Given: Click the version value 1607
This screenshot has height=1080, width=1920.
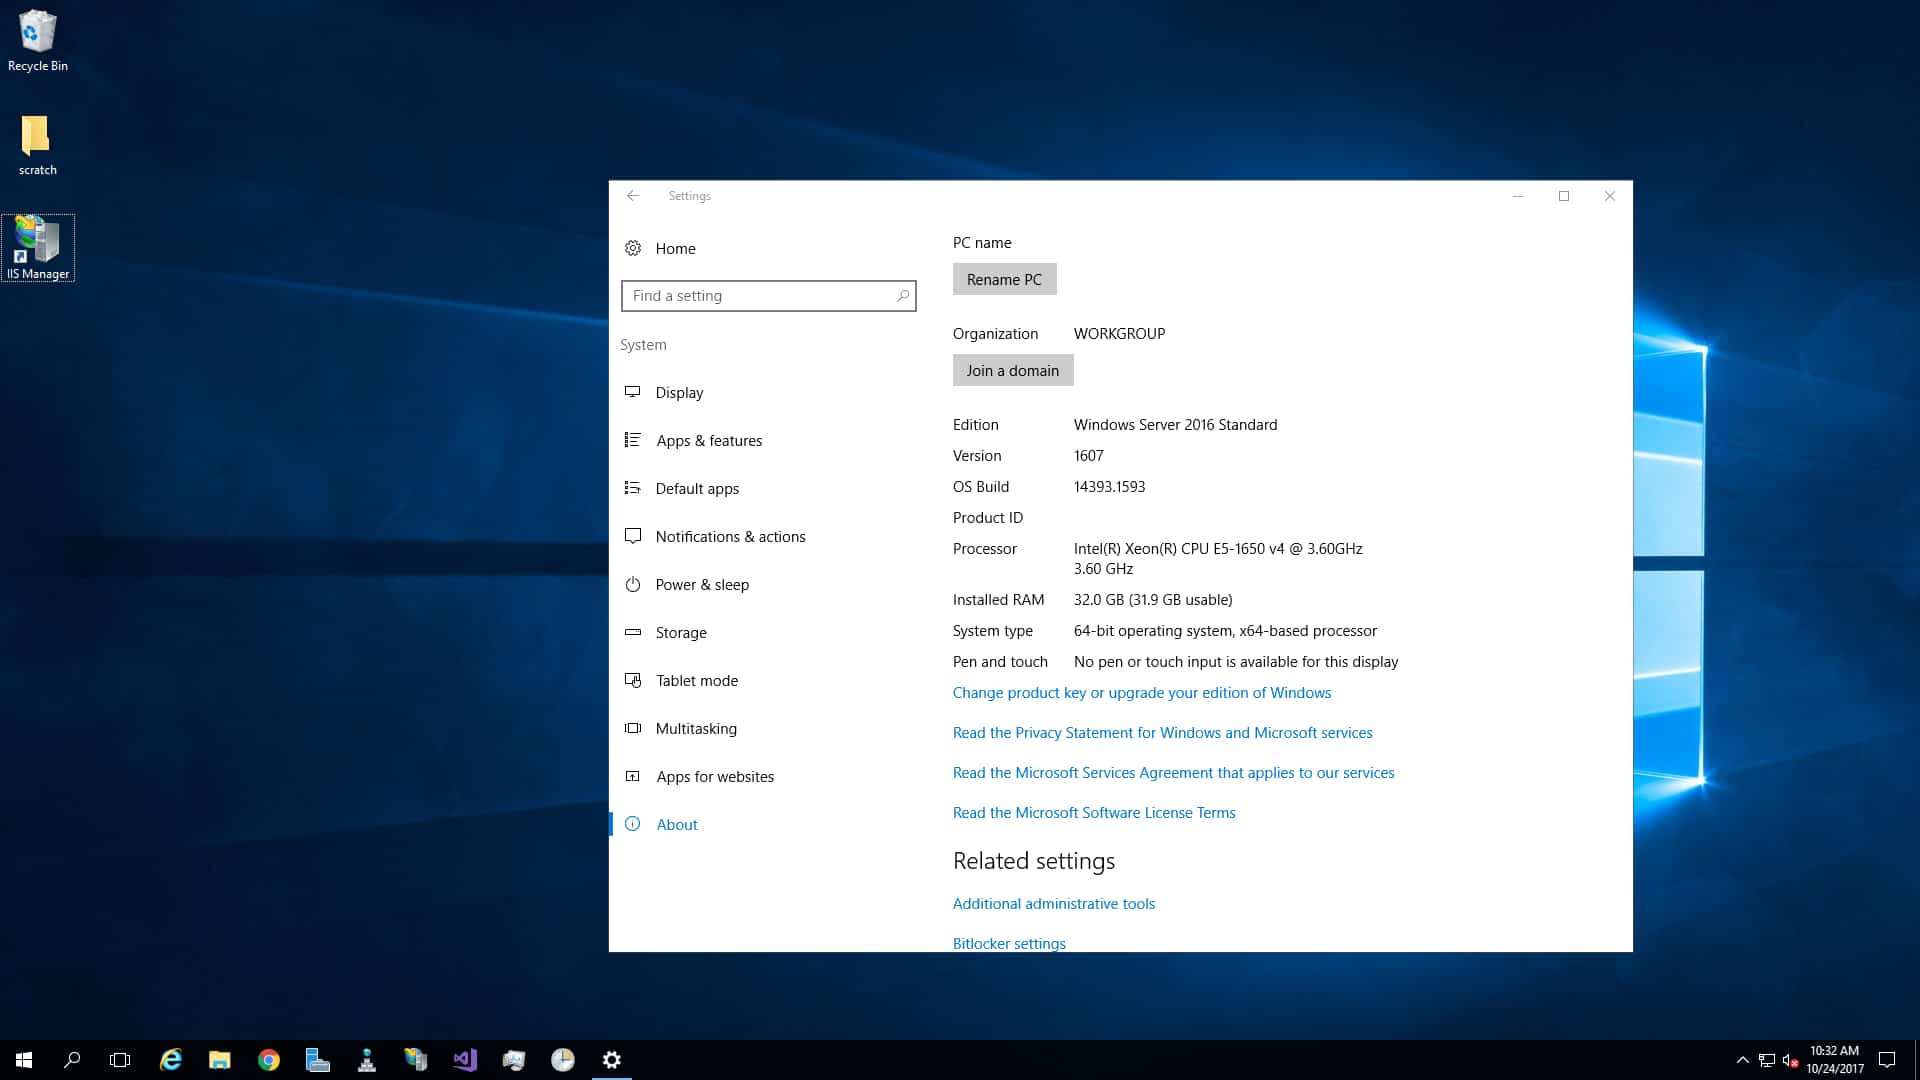Looking at the screenshot, I should click(1088, 455).
